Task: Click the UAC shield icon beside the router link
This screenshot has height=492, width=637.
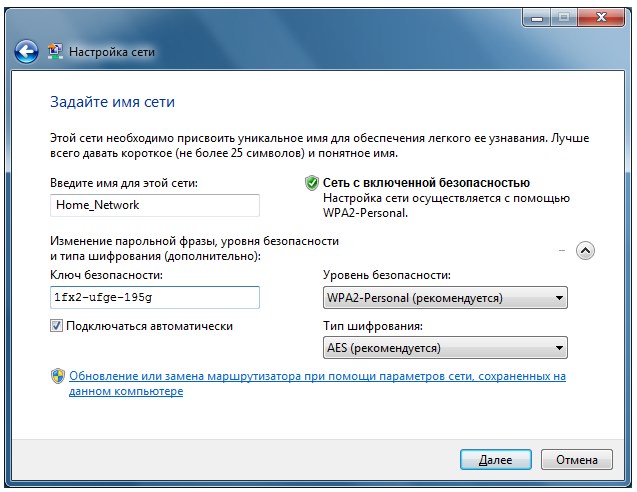Action: click(58, 376)
